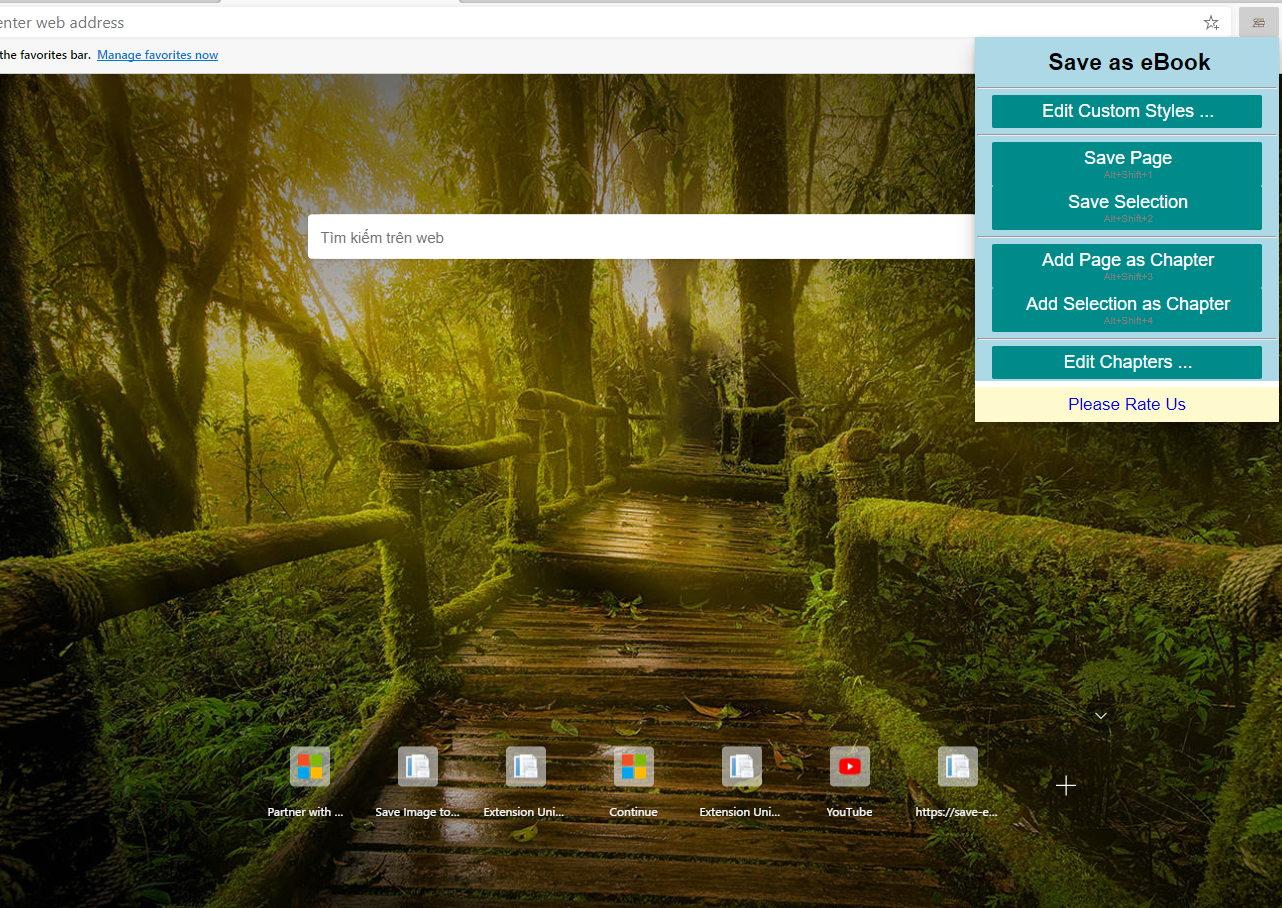The height and width of the screenshot is (908, 1282).
Task: Open the YouTube shortcut tile
Action: pos(849,767)
